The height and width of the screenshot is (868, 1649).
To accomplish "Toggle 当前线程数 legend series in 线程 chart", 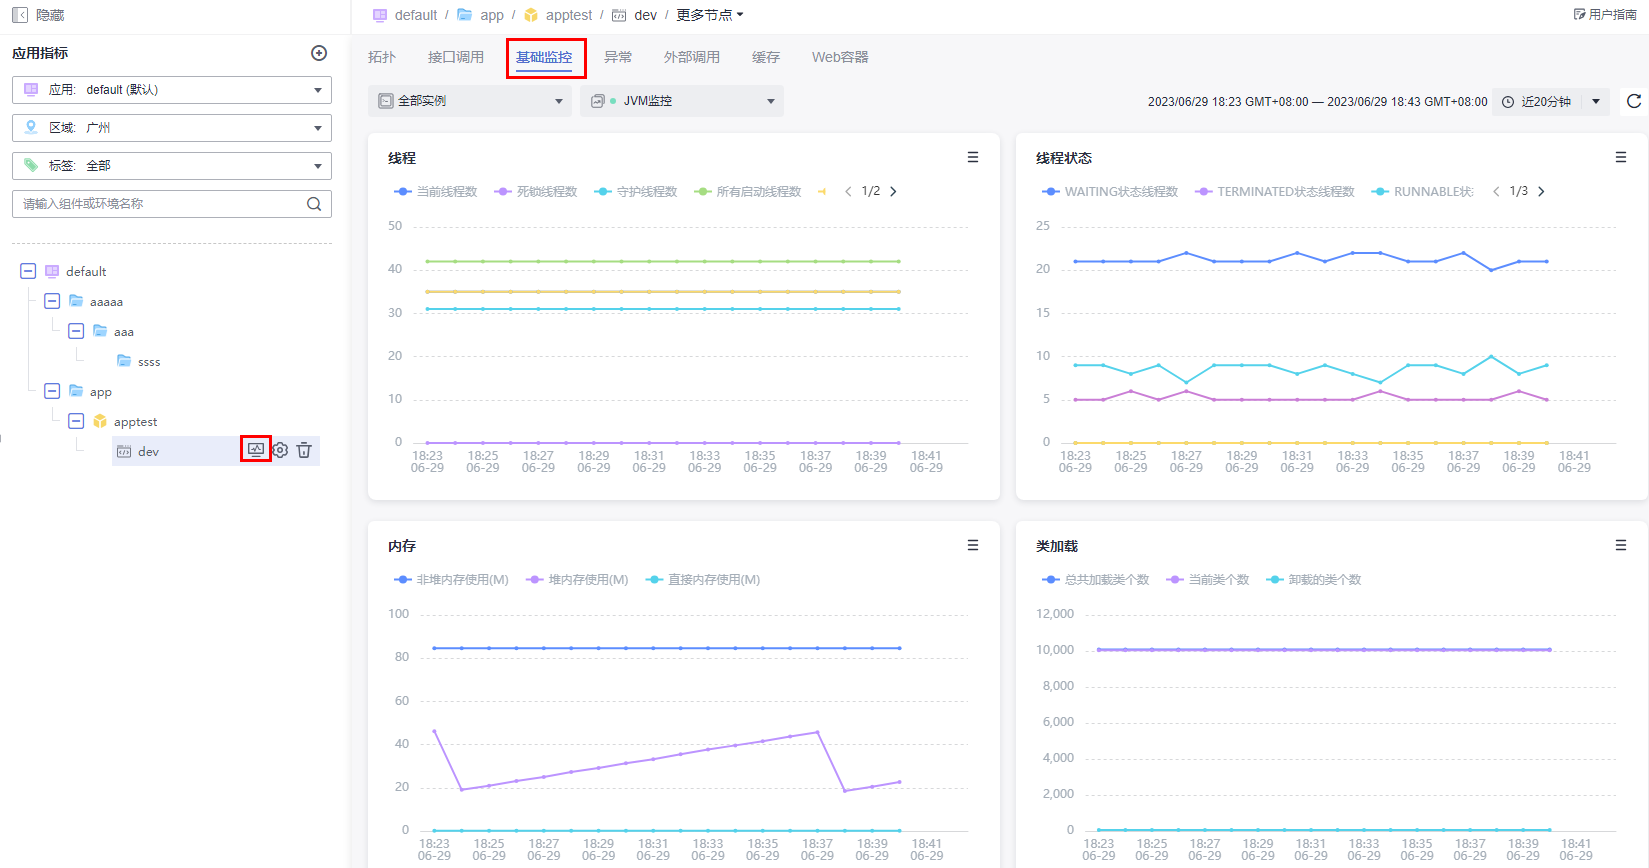I will point(437,192).
